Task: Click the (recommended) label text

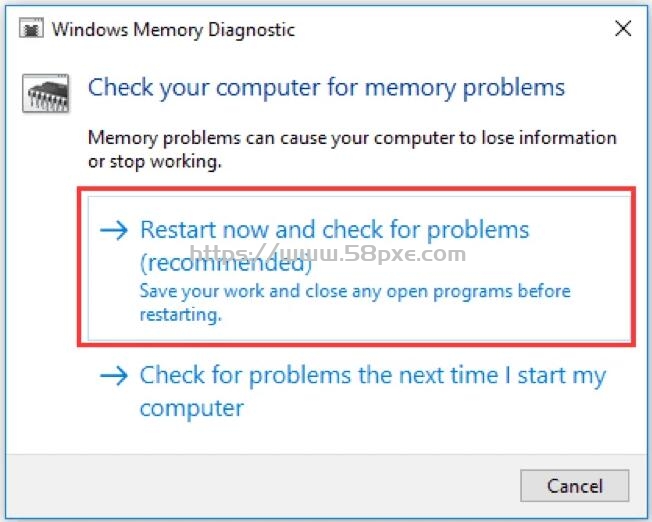Action: click(x=226, y=263)
